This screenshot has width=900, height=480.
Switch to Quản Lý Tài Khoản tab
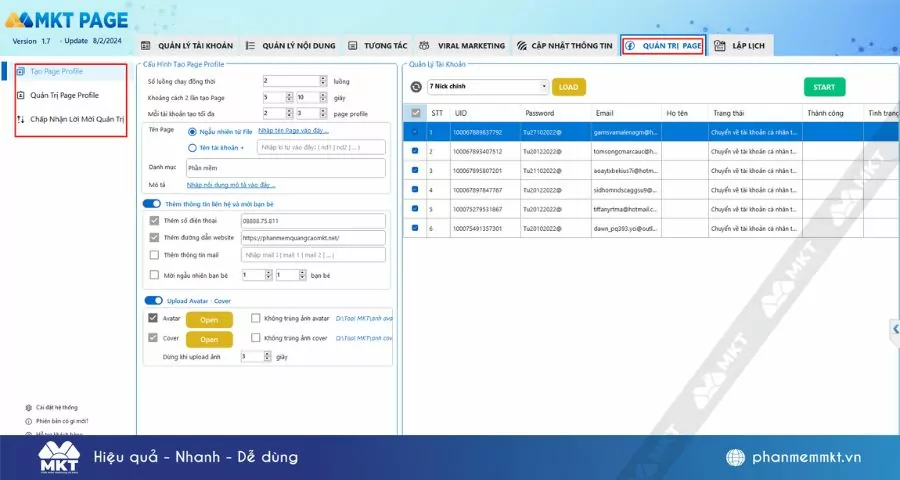point(188,45)
